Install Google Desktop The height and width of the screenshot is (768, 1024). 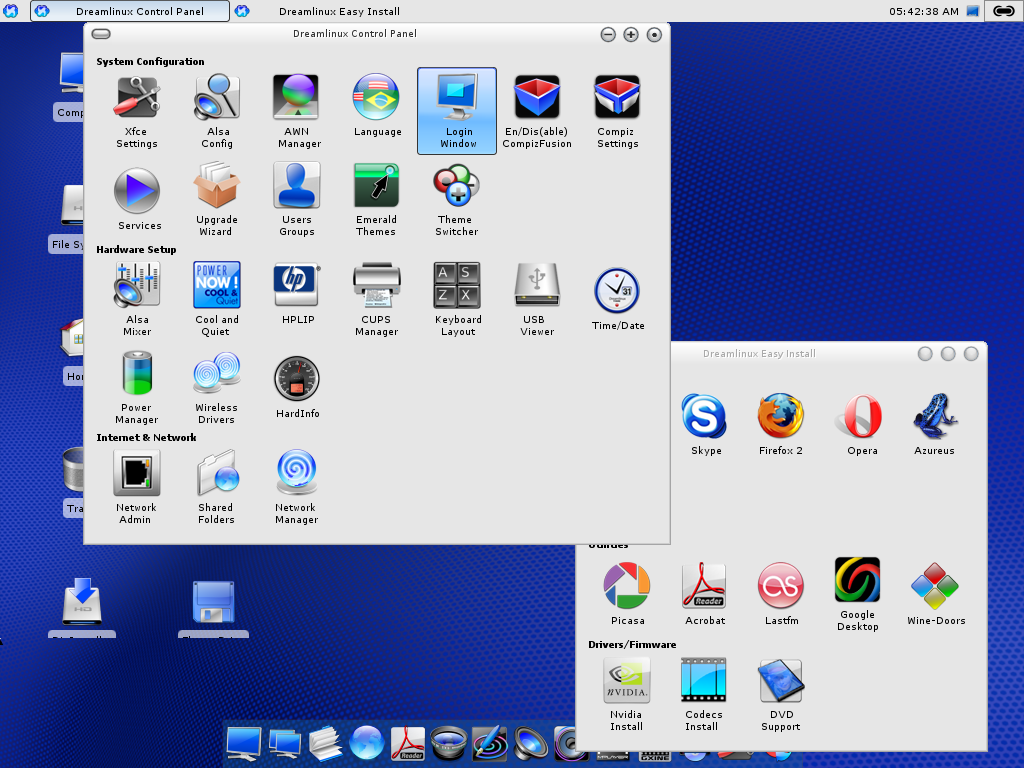coord(857,594)
